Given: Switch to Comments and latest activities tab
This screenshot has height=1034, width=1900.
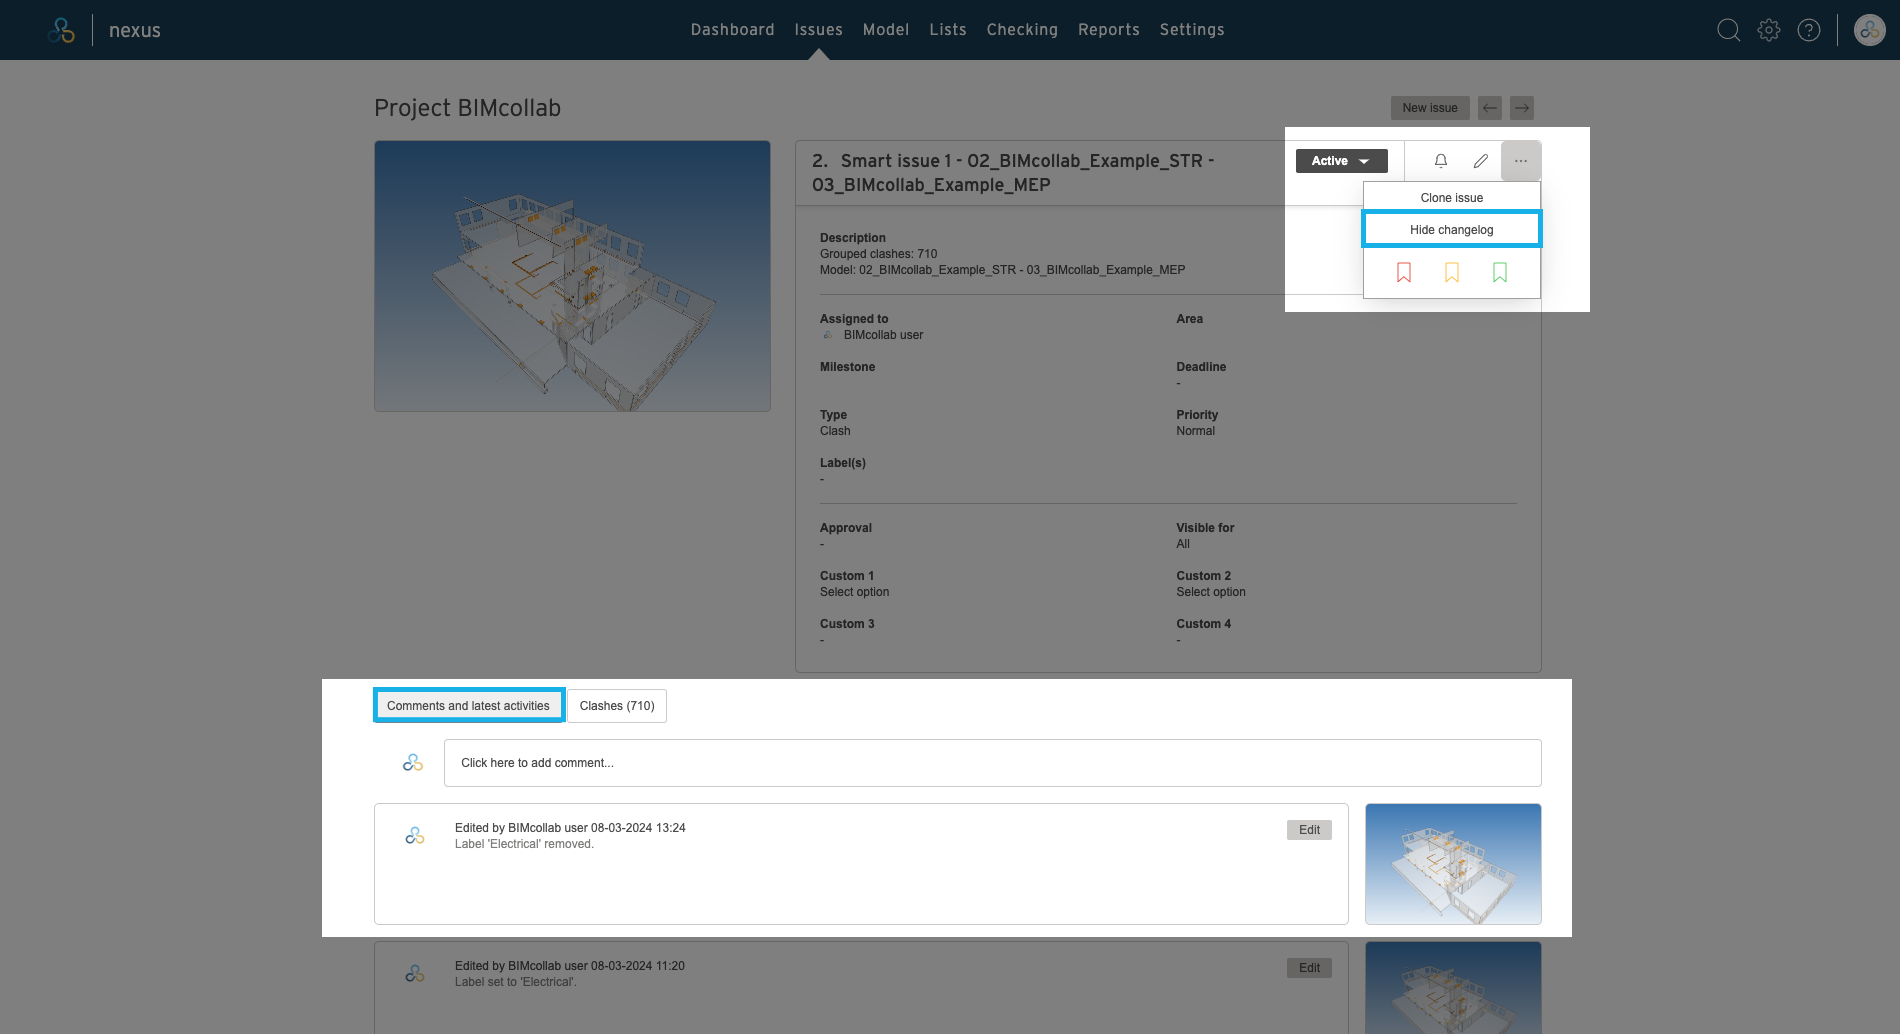Looking at the screenshot, I should (x=468, y=706).
